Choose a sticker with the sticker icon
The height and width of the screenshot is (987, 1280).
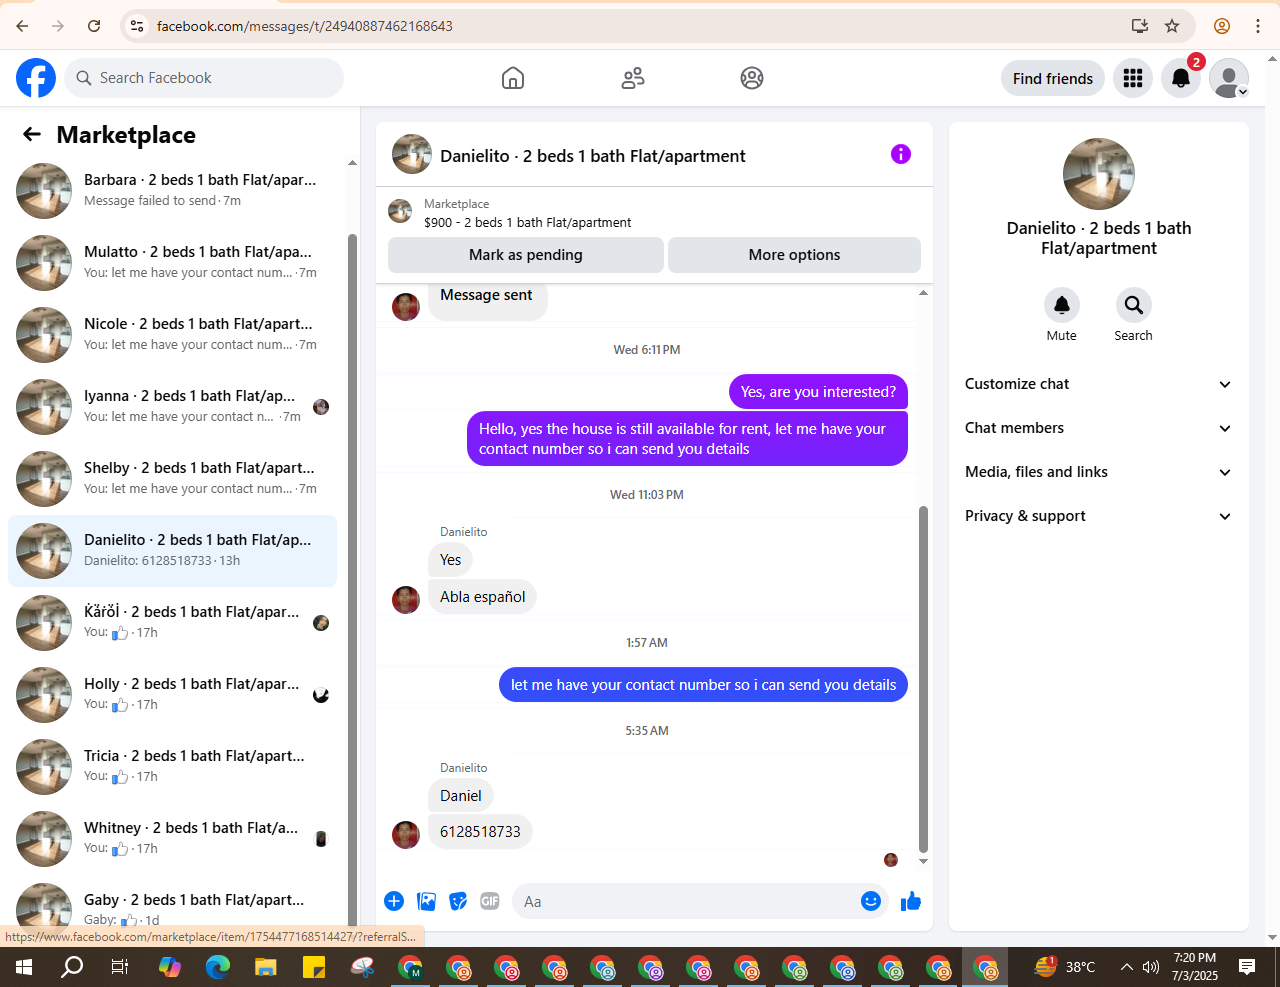tap(458, 901)
